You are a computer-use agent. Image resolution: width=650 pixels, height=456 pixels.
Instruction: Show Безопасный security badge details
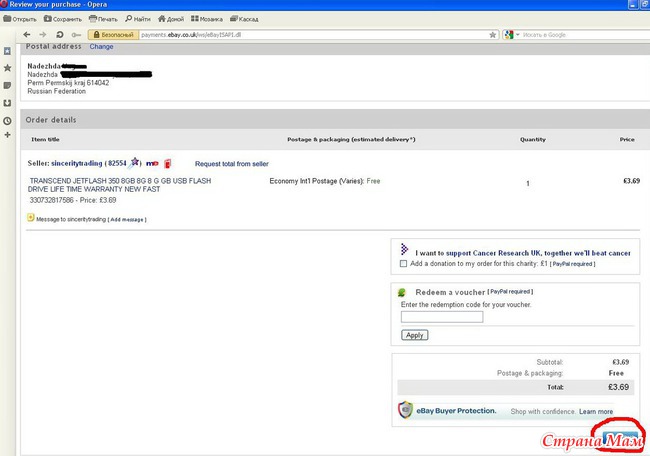tap(113, 35)
